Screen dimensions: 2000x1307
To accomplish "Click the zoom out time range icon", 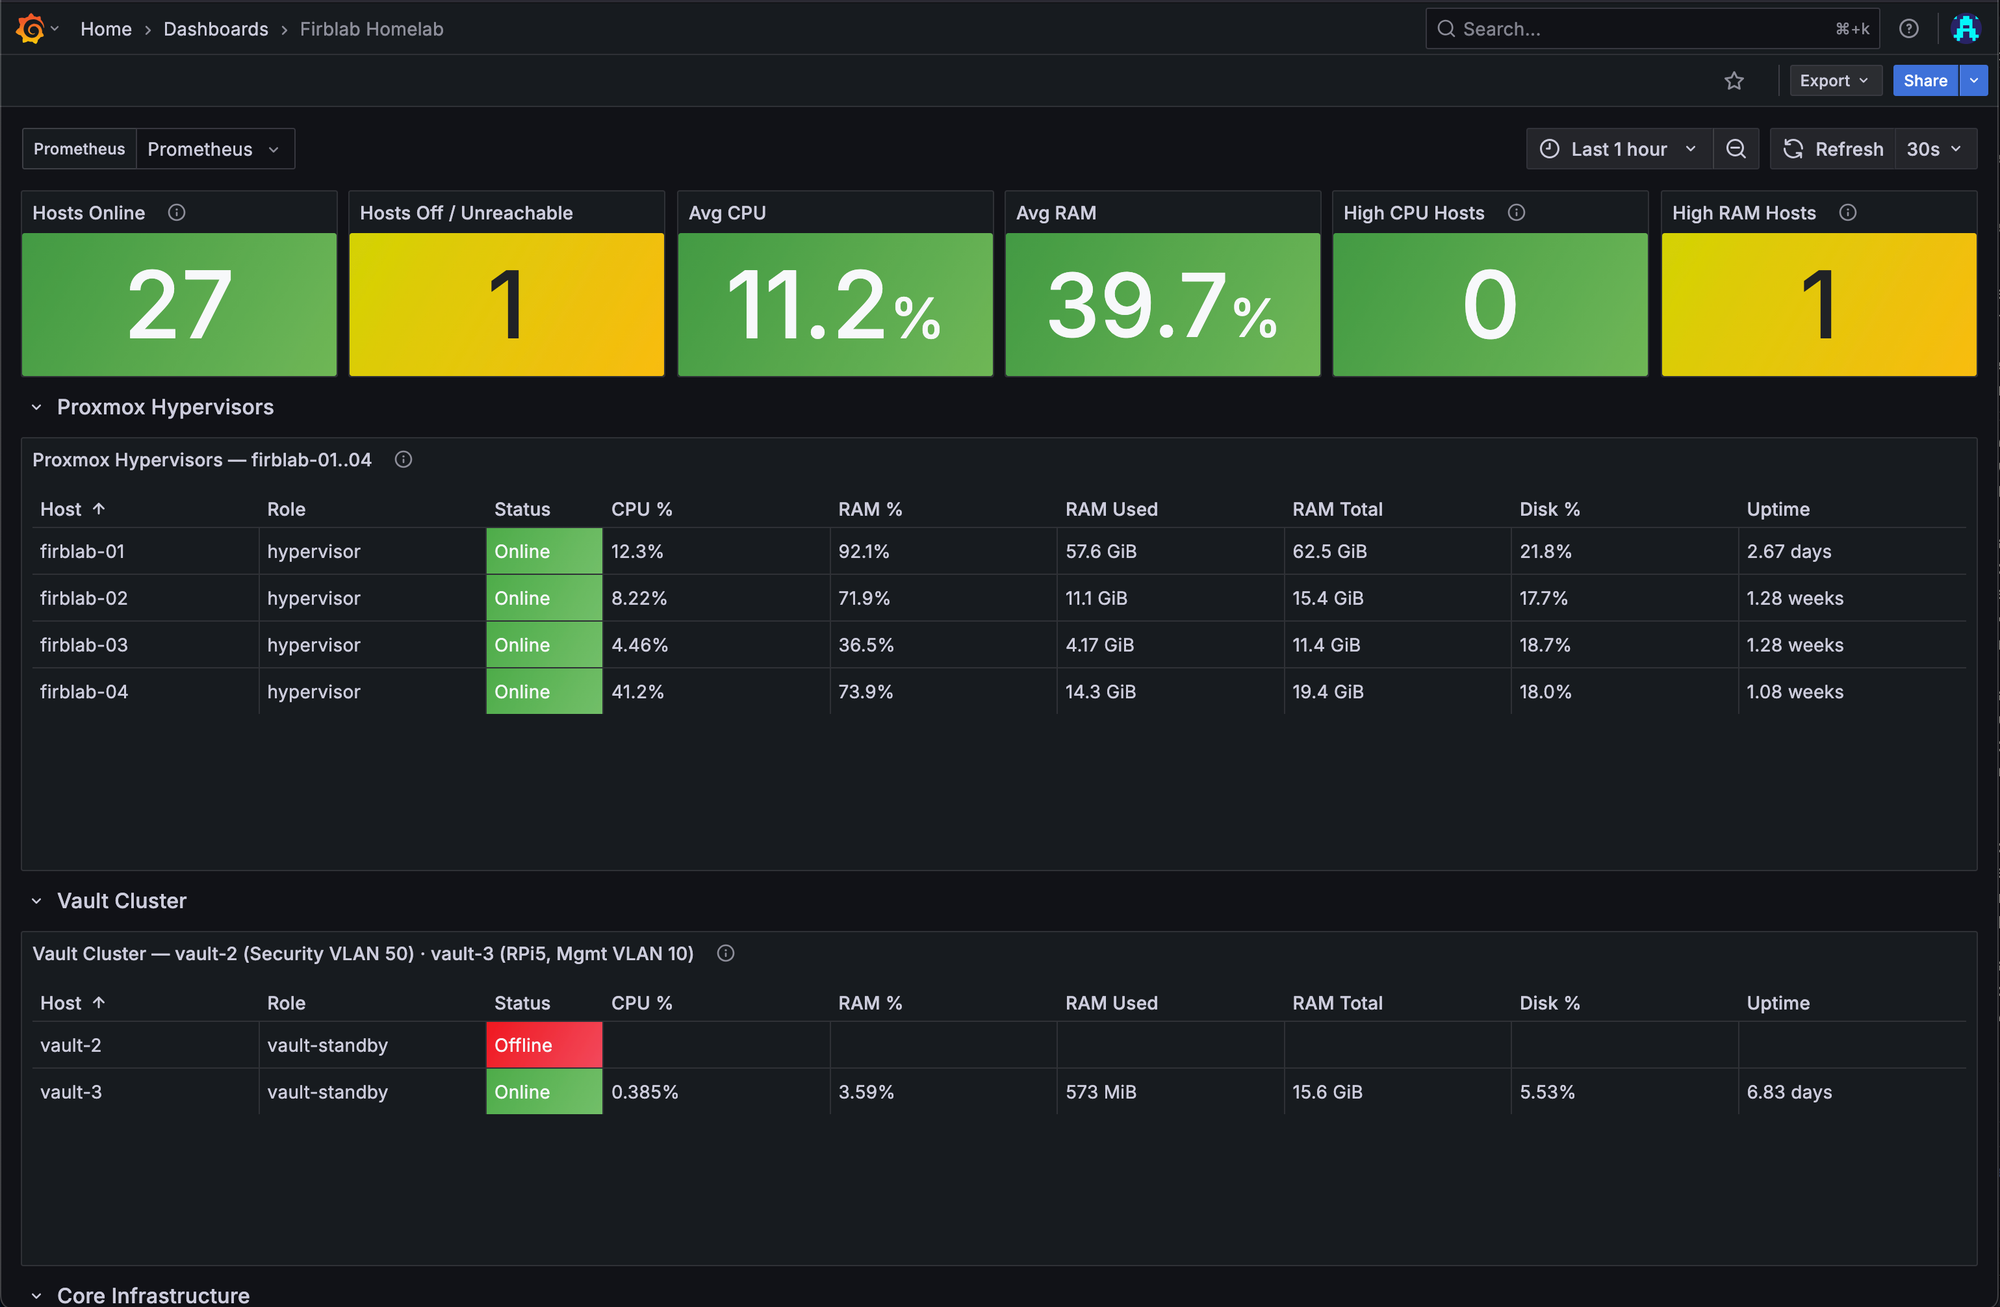I will 1736,149.
